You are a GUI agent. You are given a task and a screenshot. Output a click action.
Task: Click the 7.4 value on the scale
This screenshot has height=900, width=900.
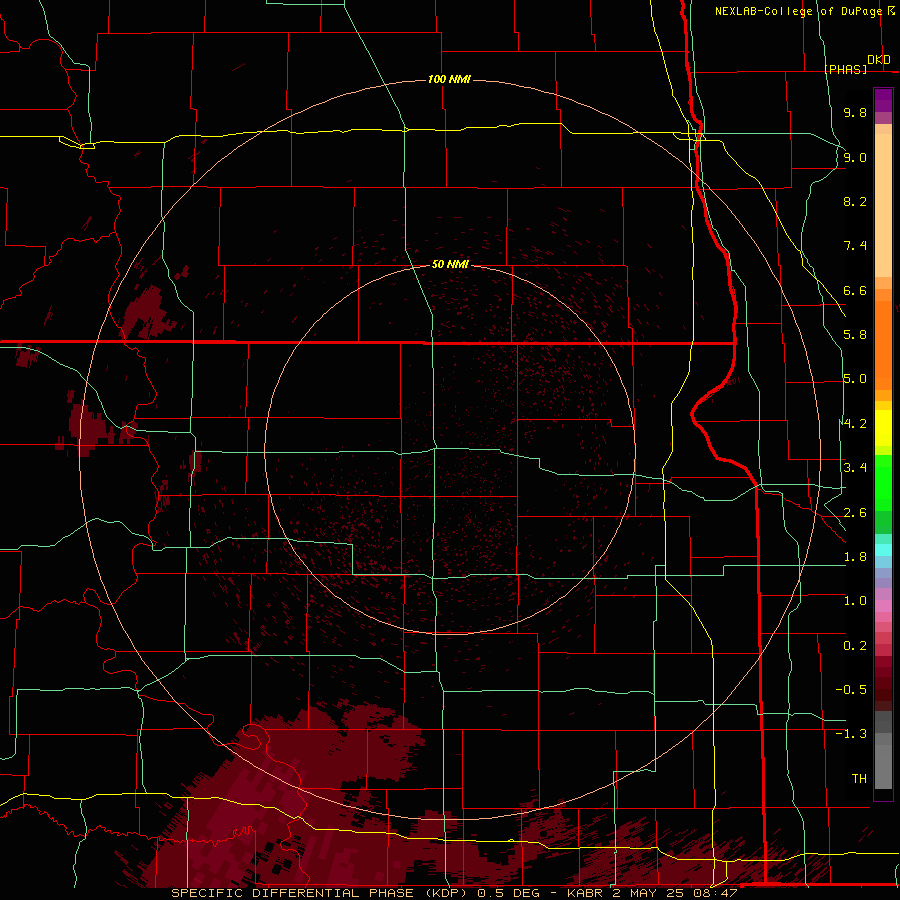855,246
